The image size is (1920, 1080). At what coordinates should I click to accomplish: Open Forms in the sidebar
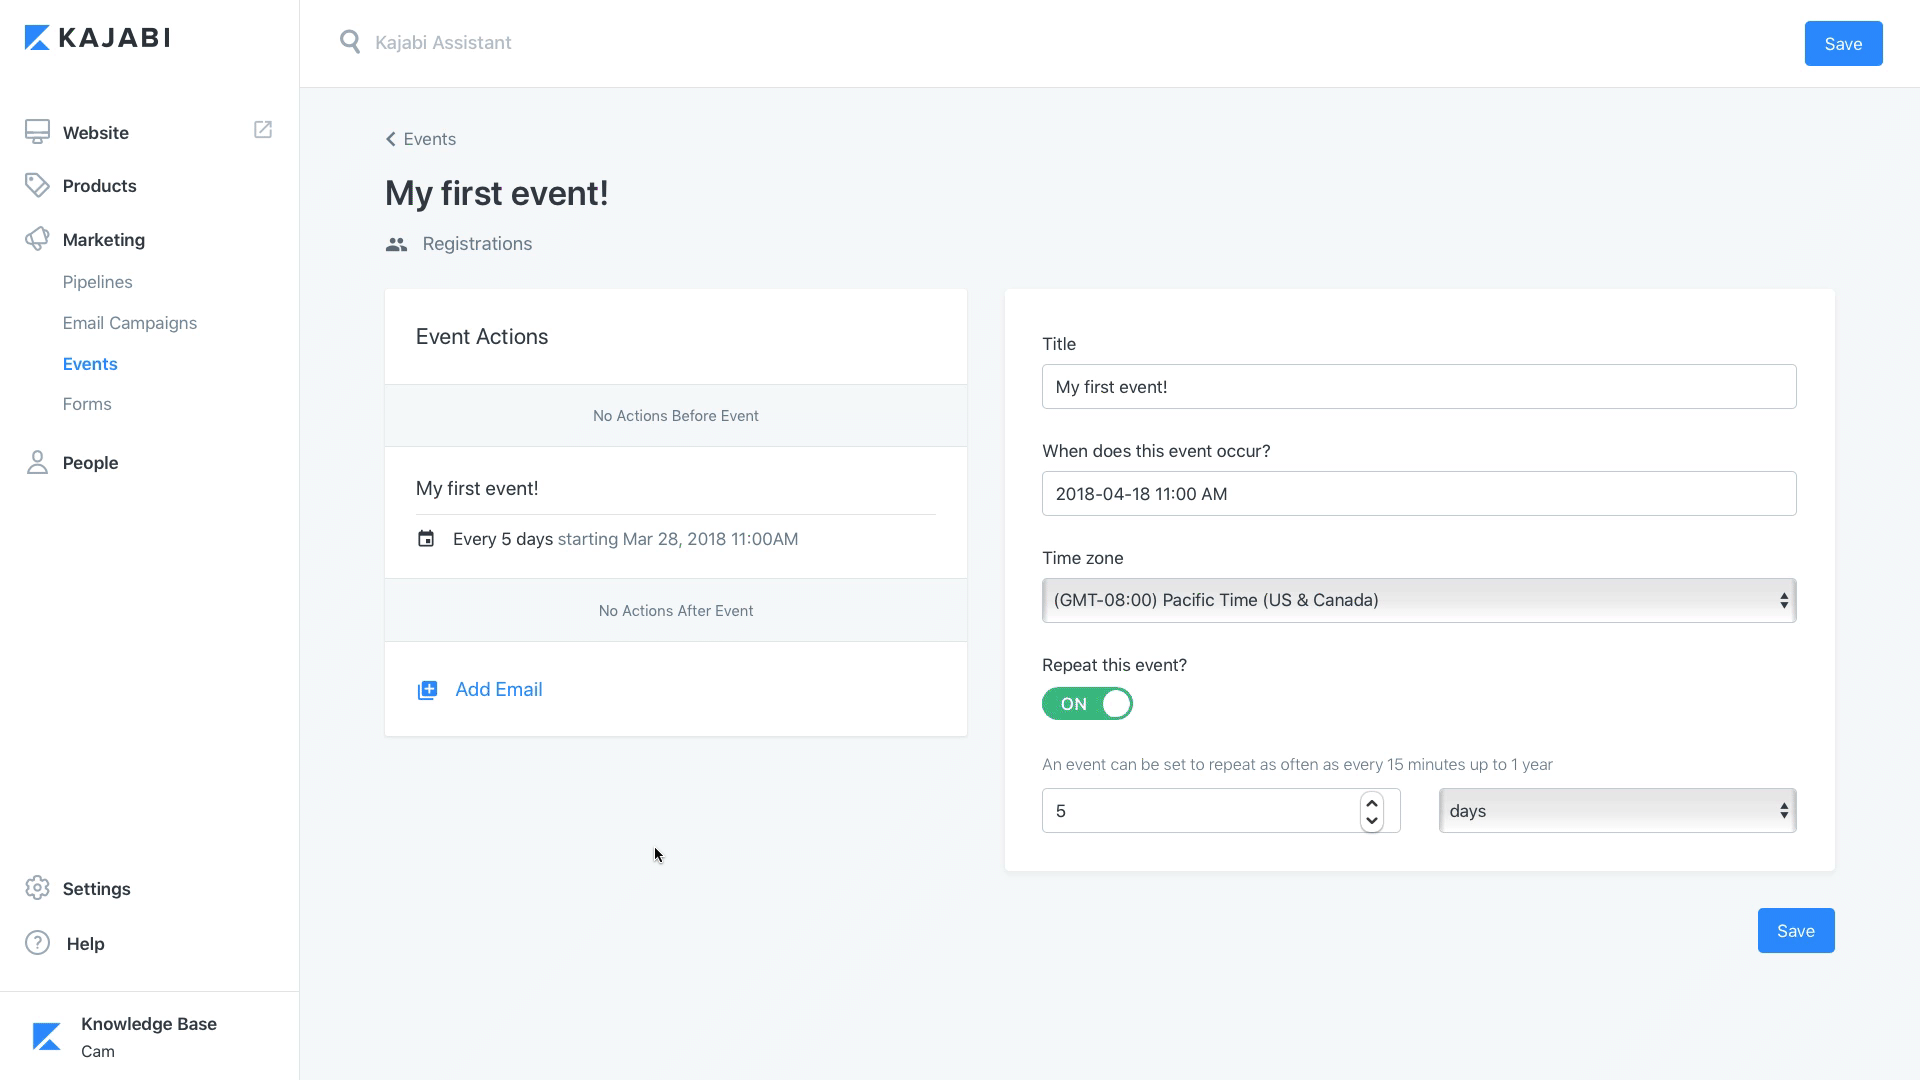87,404
